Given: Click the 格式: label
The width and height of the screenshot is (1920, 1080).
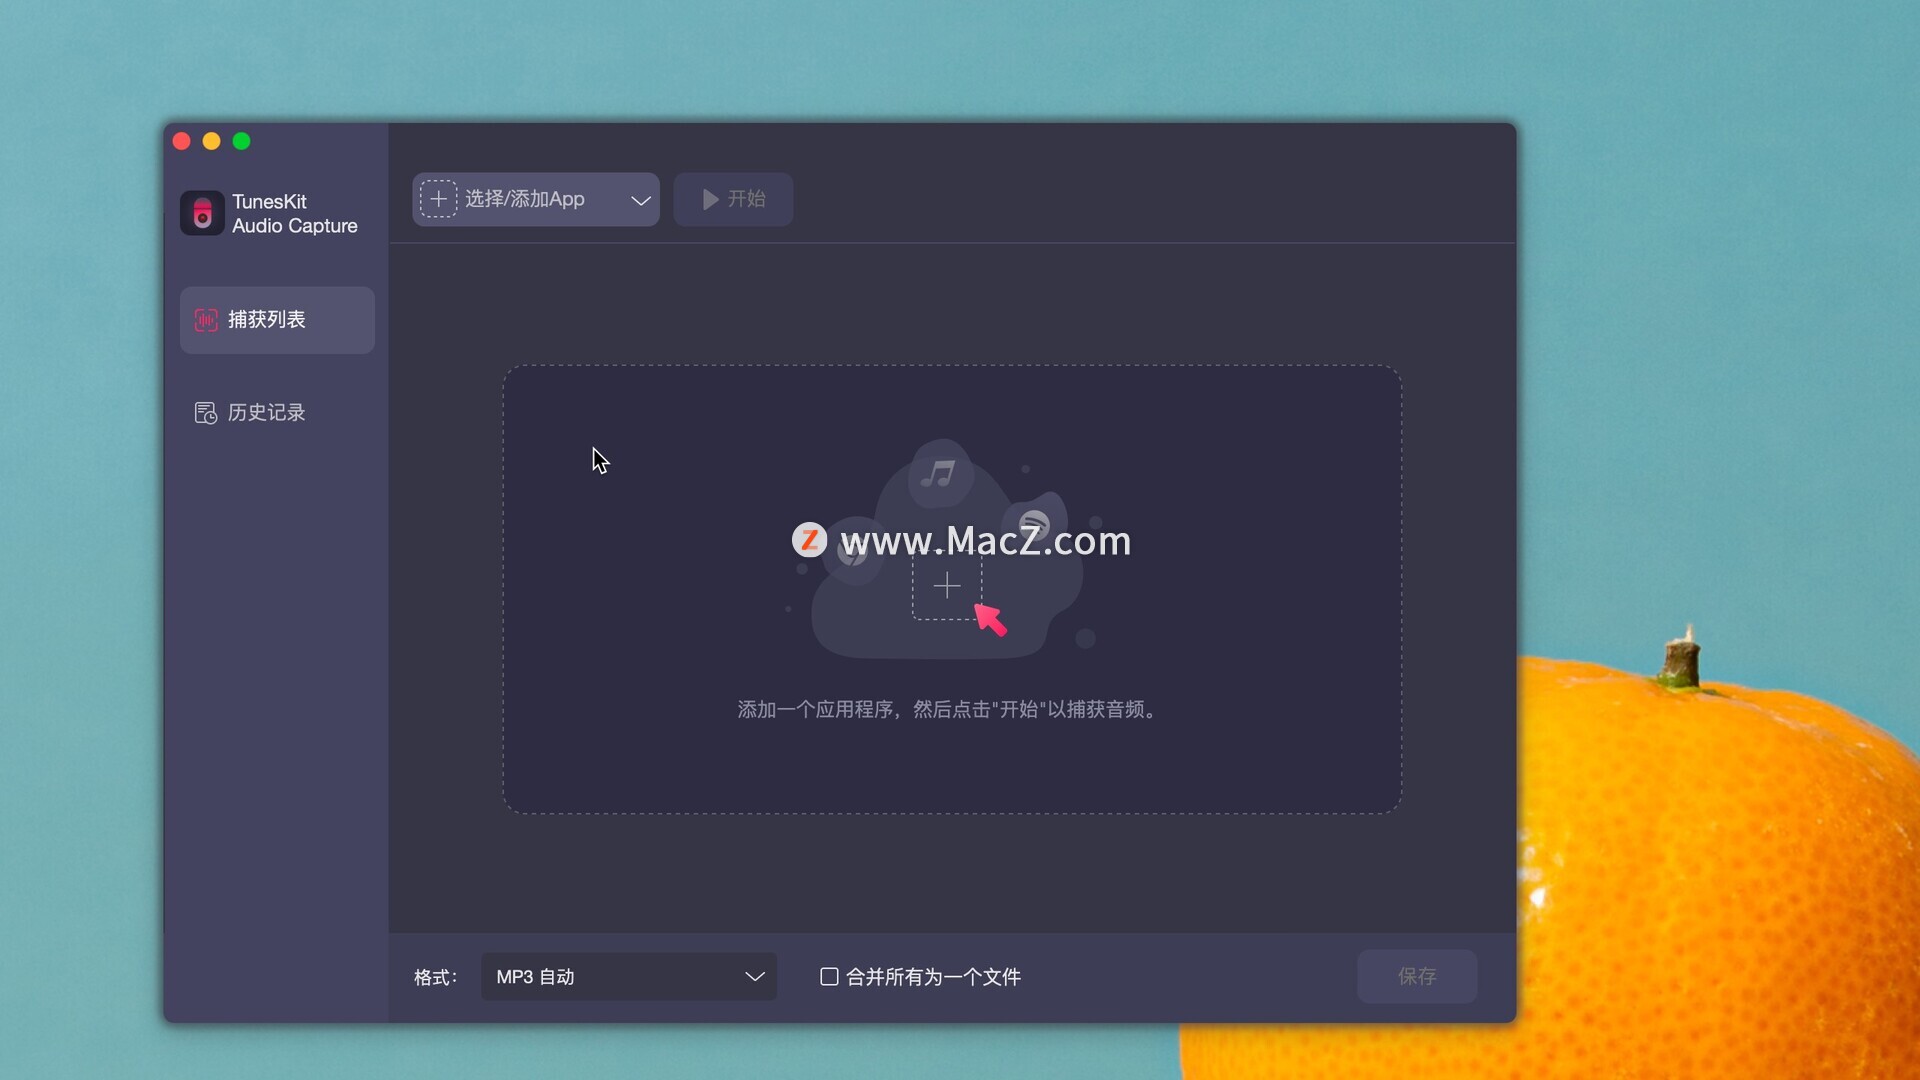Looking at the screenshot, I should 436,977.
